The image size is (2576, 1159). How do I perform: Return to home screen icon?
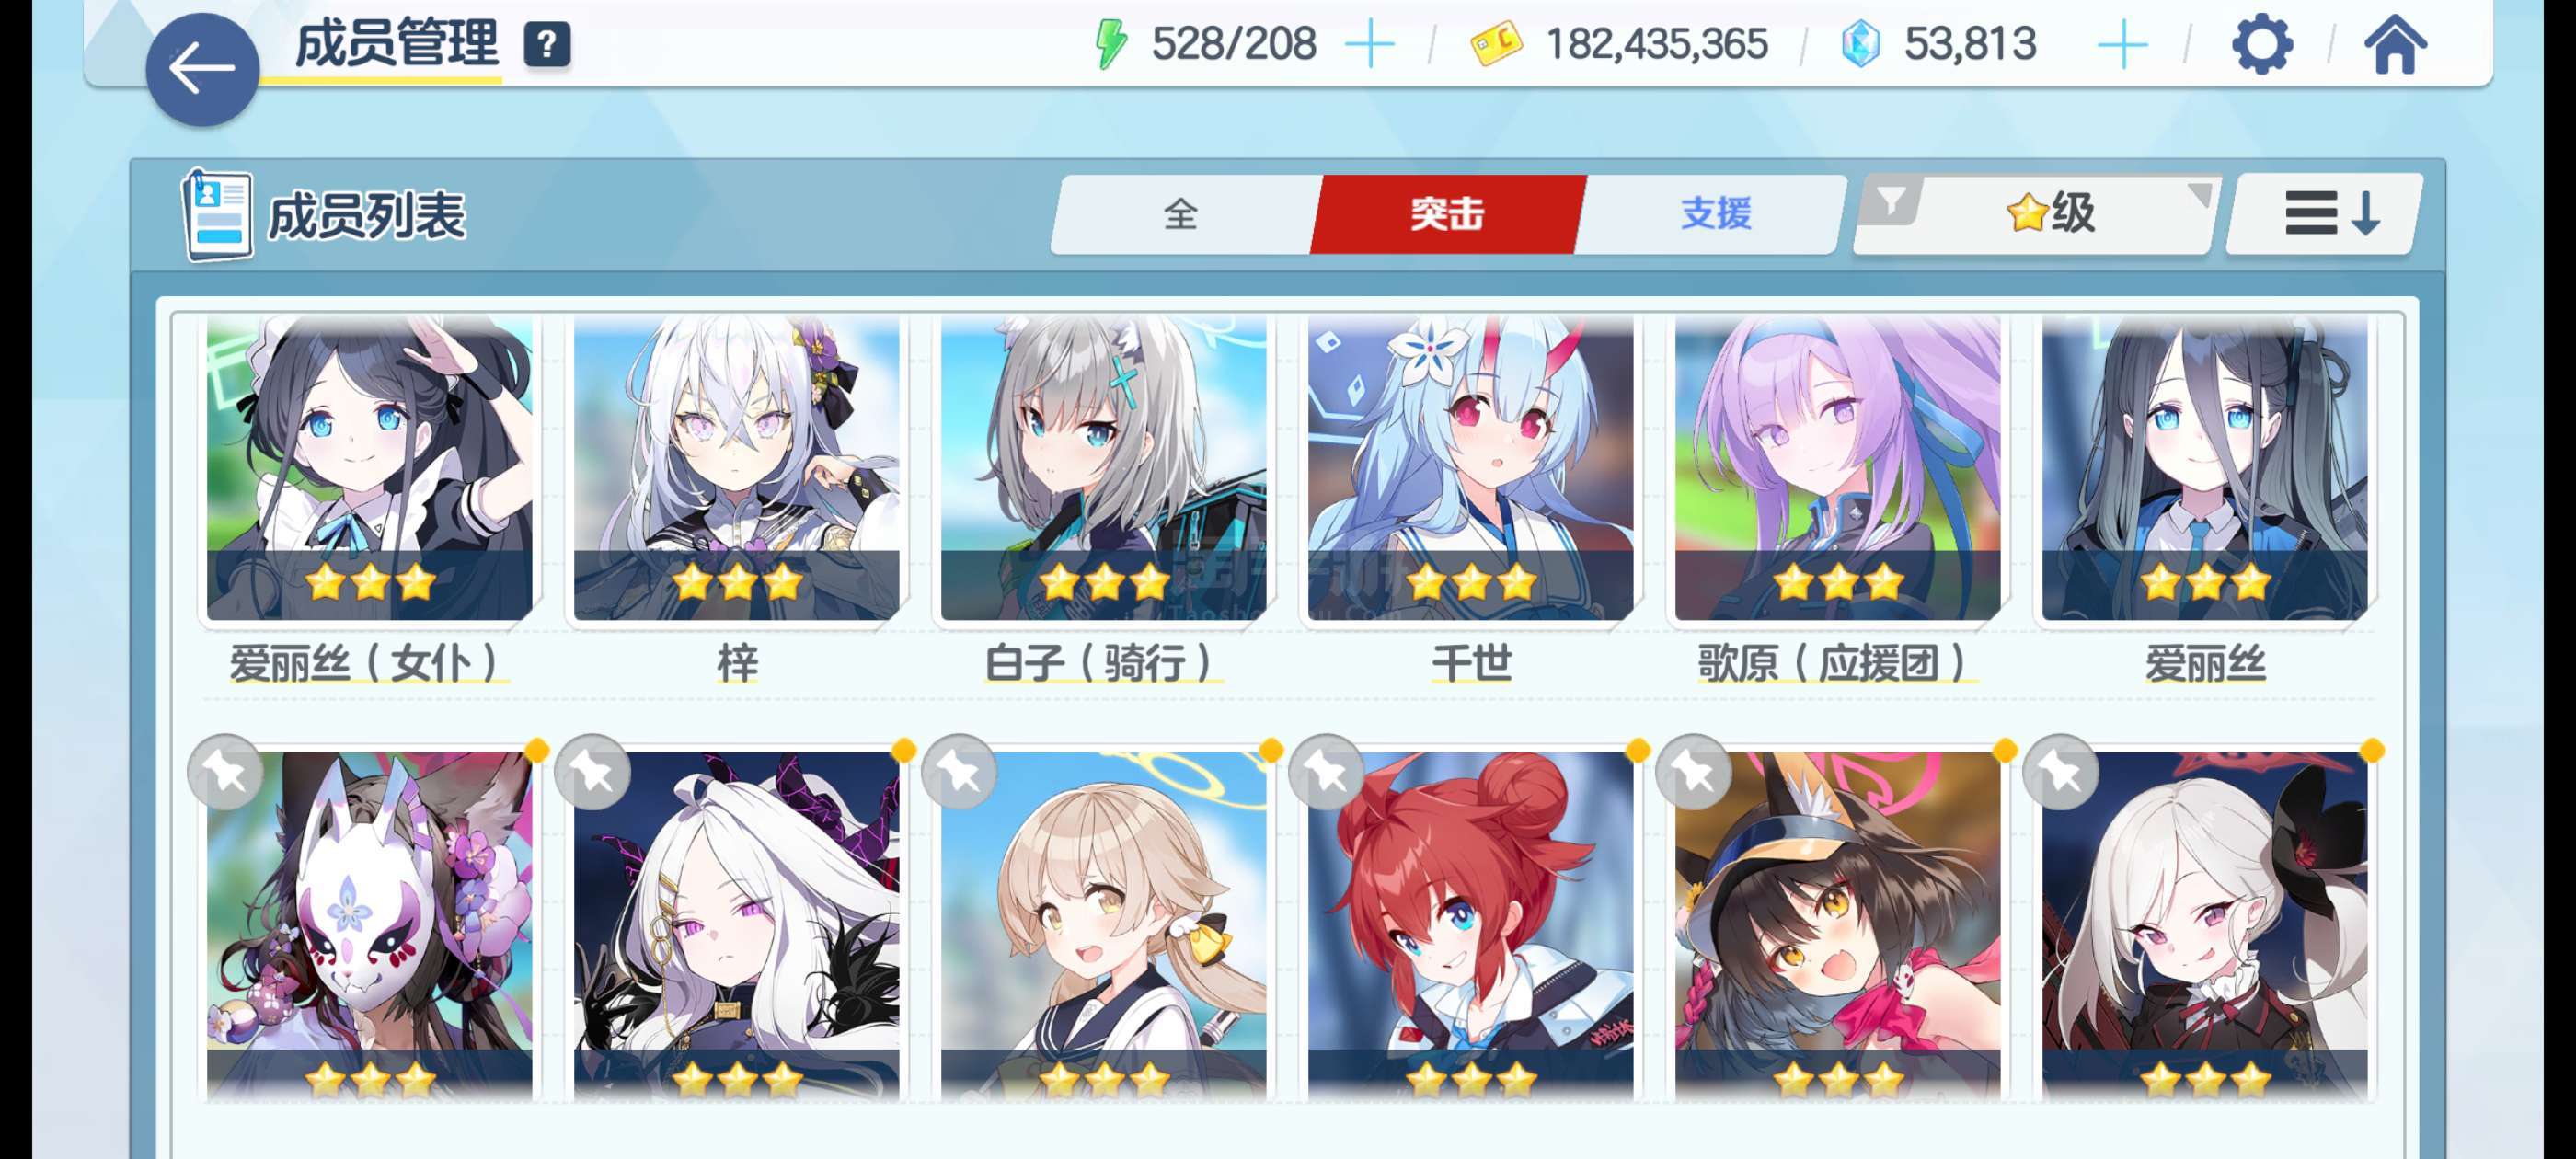(2395, 45)
